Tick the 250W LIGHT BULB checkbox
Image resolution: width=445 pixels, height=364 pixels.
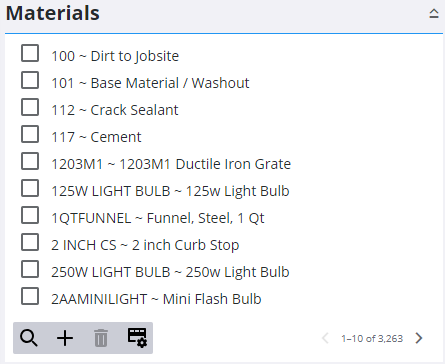[30, 269]
